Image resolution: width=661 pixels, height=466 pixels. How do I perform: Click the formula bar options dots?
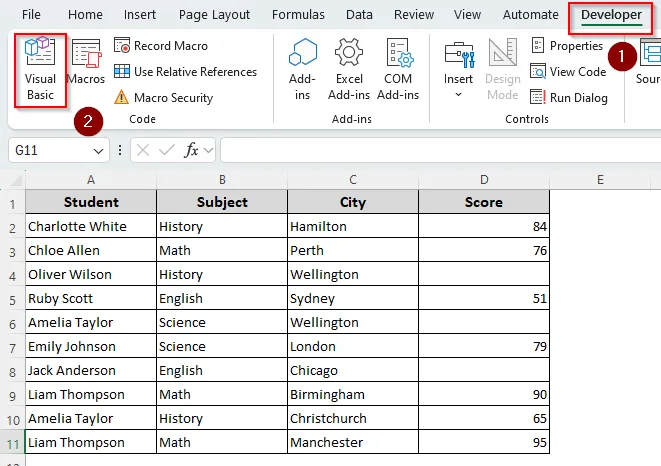[x=120, y=150]
